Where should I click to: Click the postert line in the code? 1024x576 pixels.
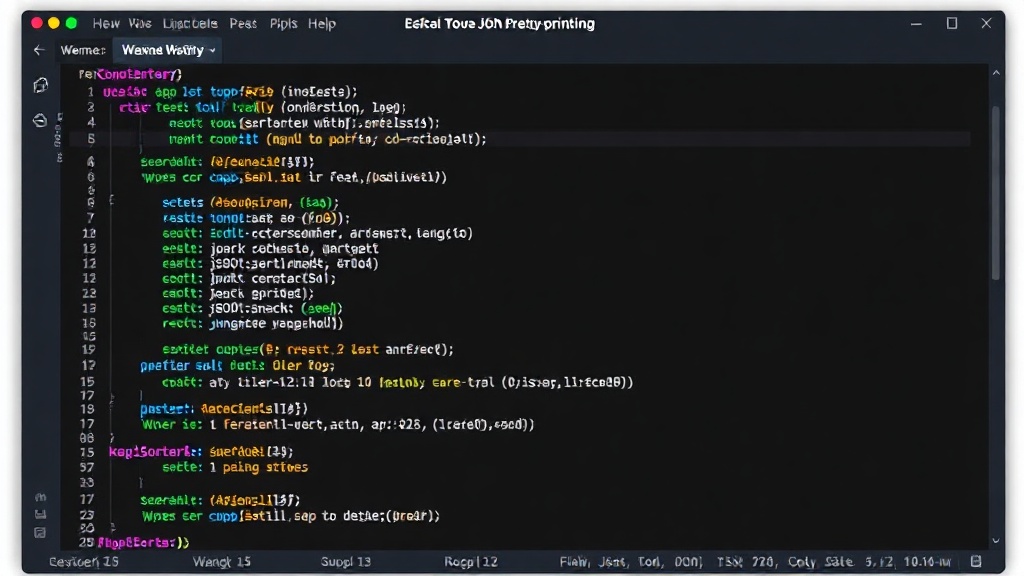click(x=223, y=409)
